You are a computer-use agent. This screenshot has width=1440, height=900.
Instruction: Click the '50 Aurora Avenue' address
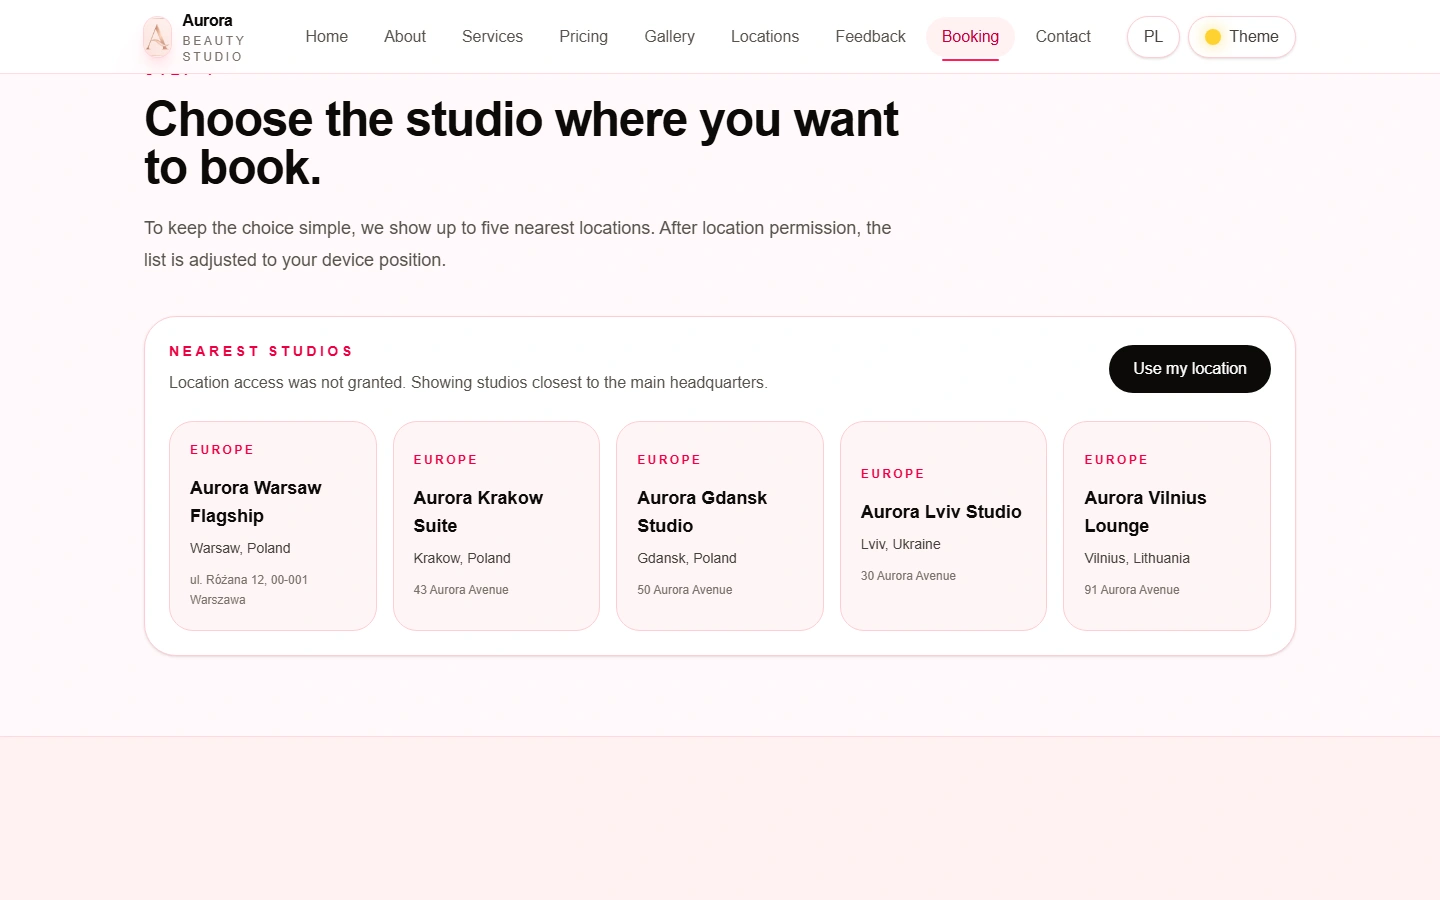click(x=685, y=590)
